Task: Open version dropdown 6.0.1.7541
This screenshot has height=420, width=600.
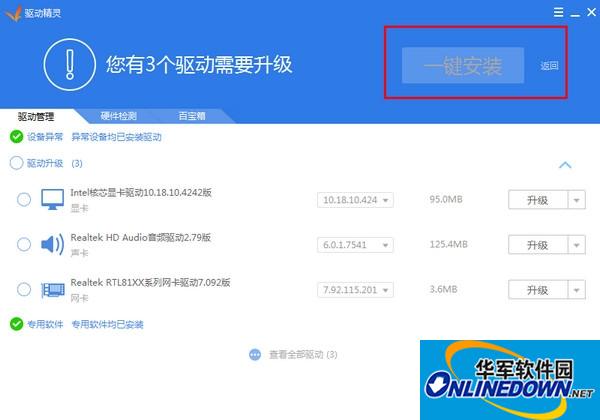Action: [x=355, y=245]
